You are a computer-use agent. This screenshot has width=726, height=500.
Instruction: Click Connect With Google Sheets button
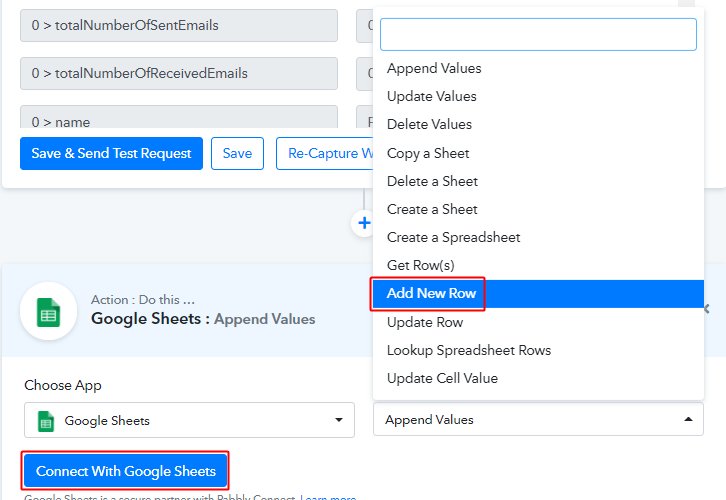pyautogui.click(x=125, y=471)
